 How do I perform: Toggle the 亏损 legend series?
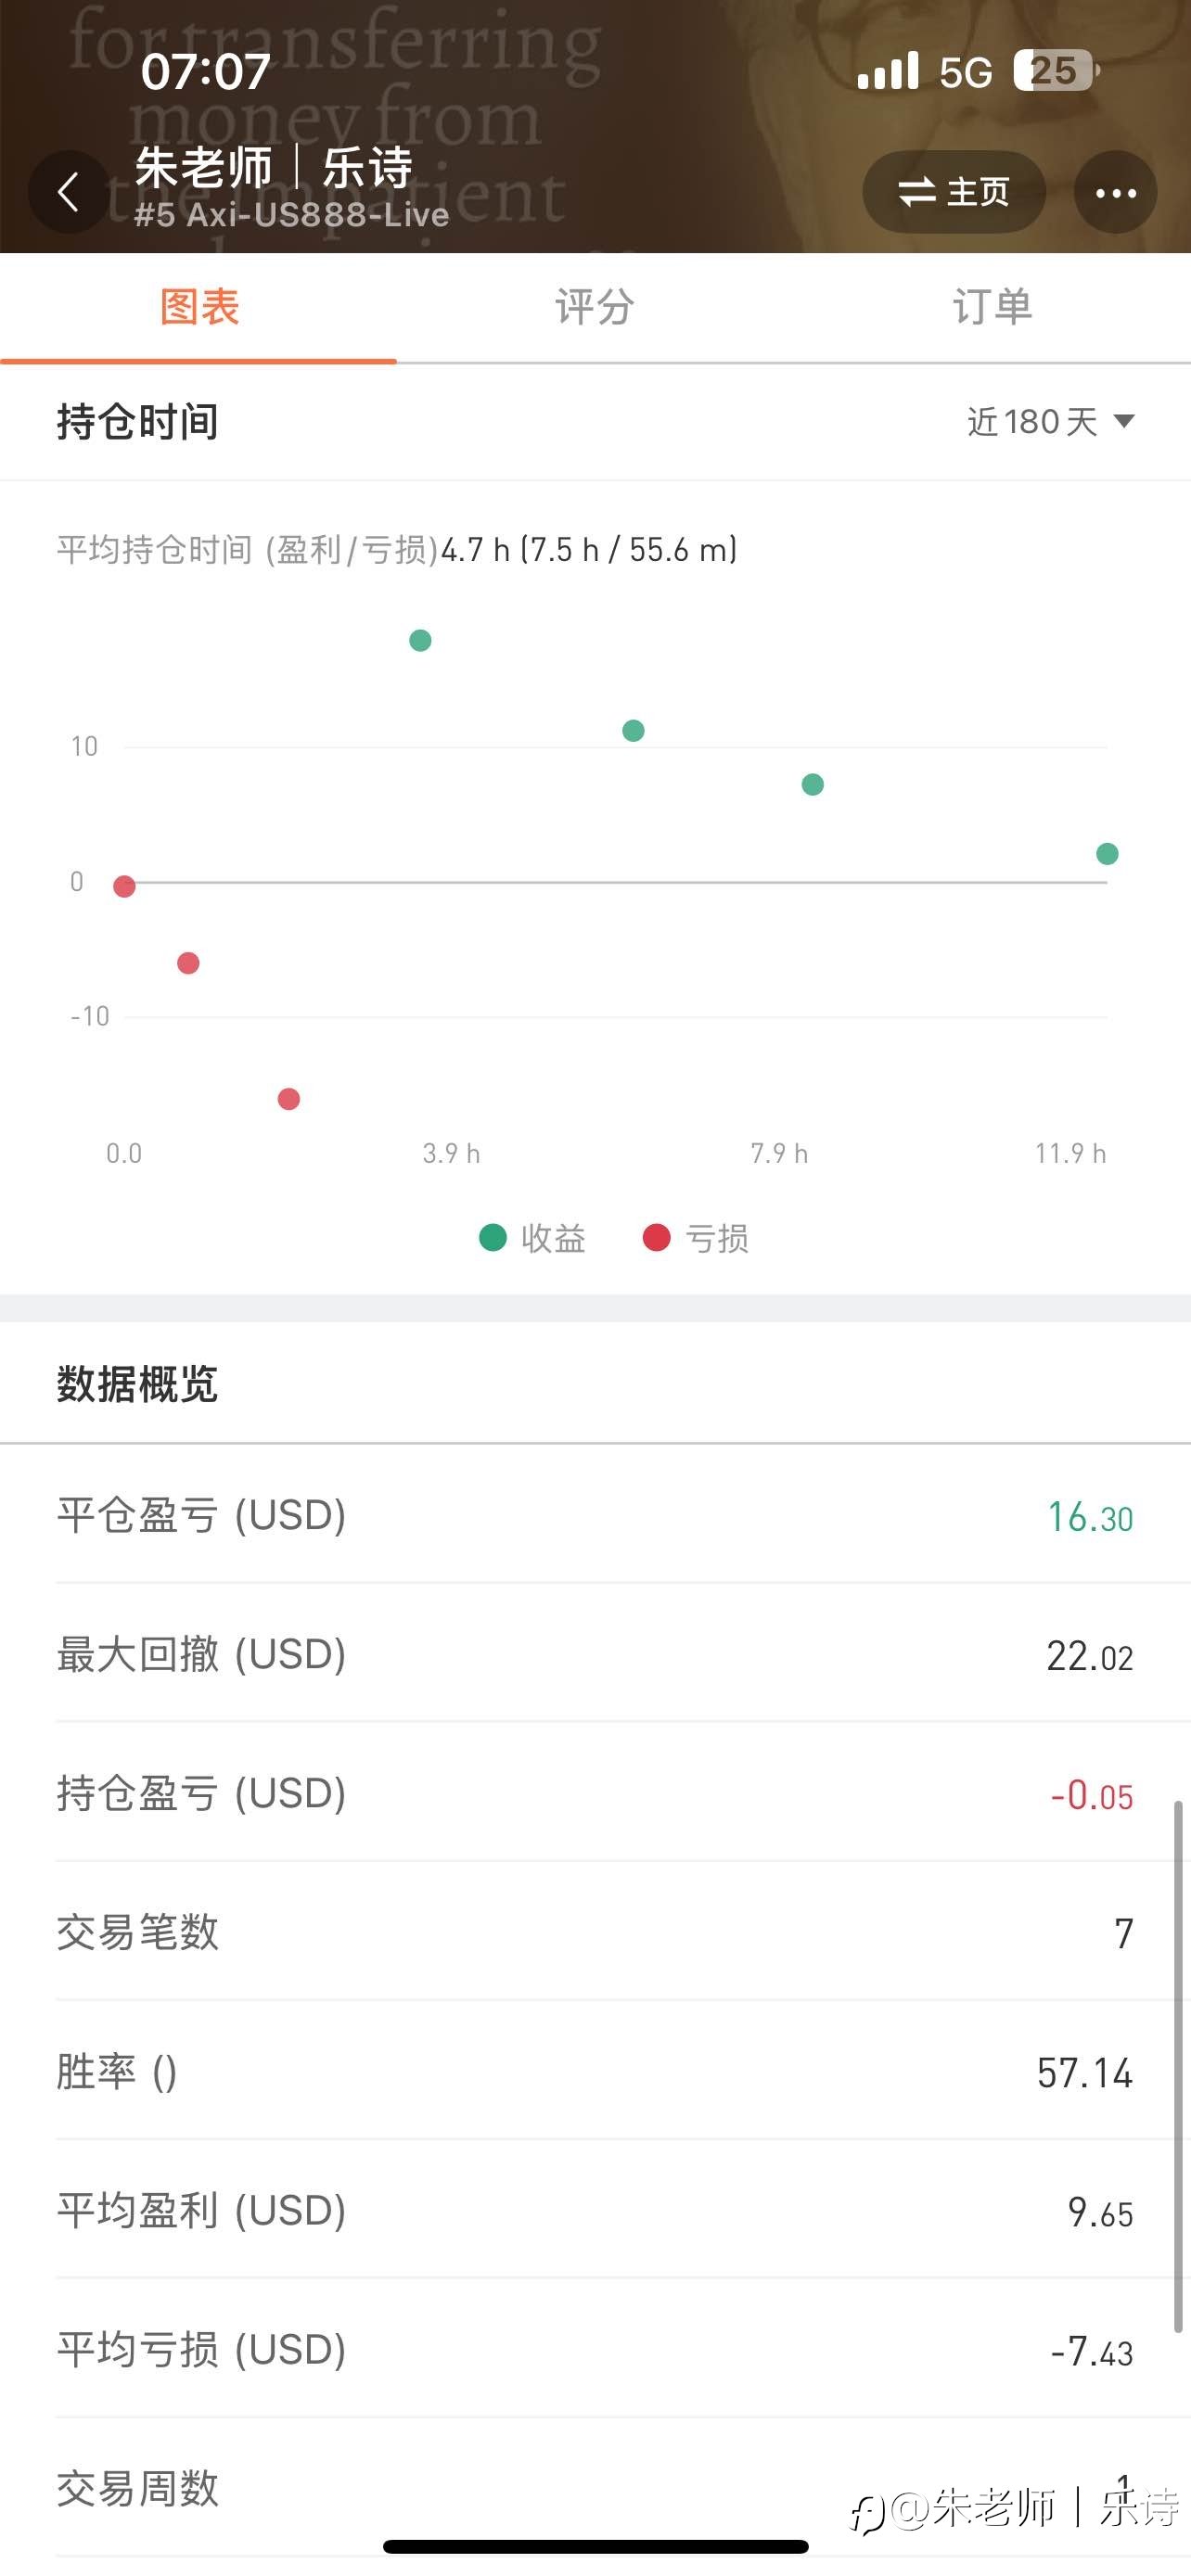click(x=696, y=1238)
